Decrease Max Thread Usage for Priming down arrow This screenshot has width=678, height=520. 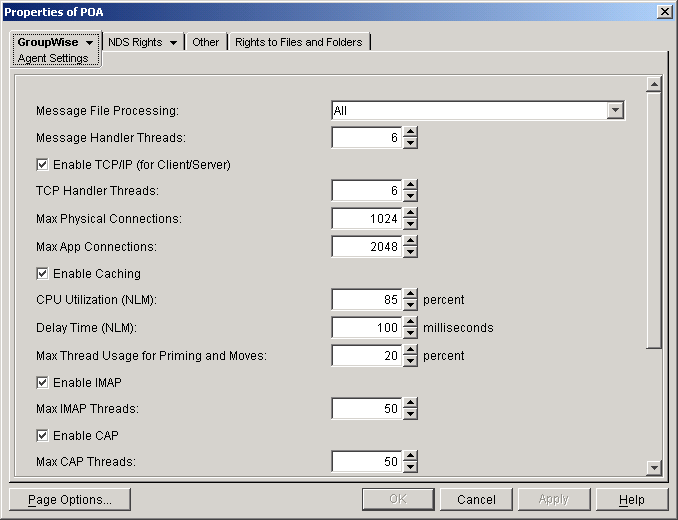(x=410, y=361)
